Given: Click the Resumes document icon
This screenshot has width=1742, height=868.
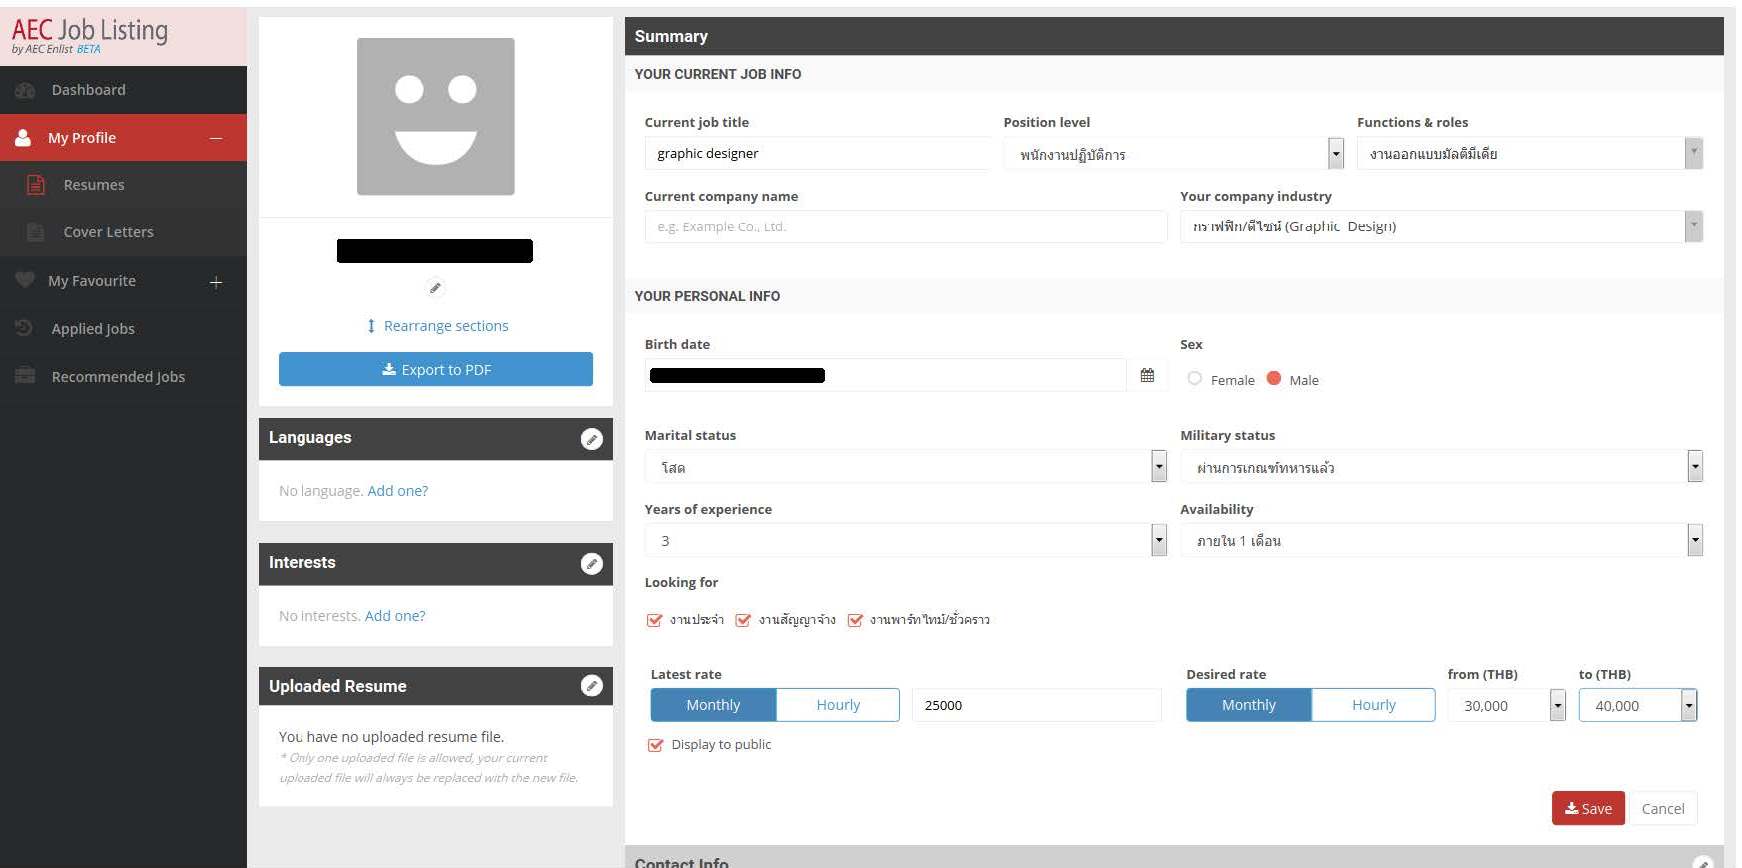Looking at the screenshot, I should pyautogui.click(x=36, y=185).
